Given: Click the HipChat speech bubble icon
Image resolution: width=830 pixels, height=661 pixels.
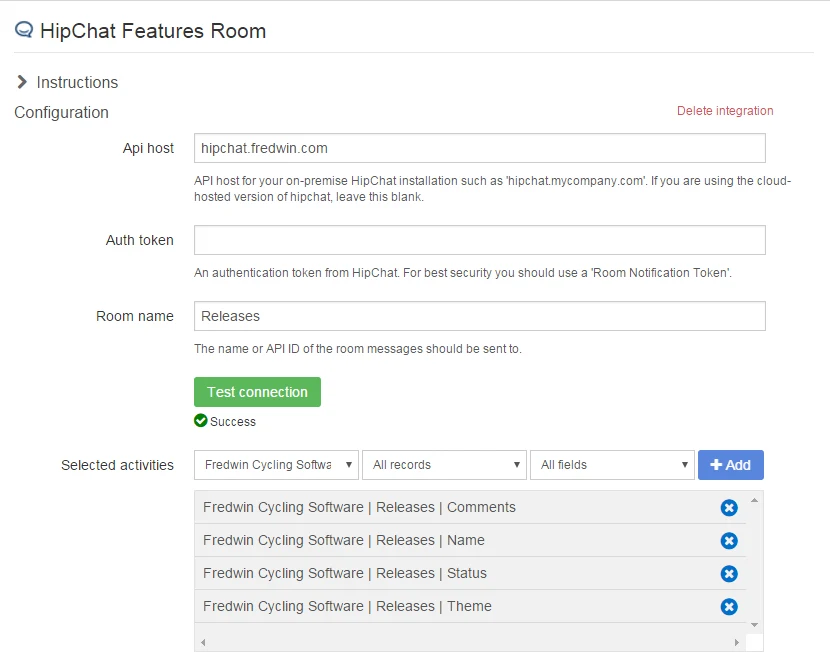Looking at the screenshot, I should click(x=24, y=30).
